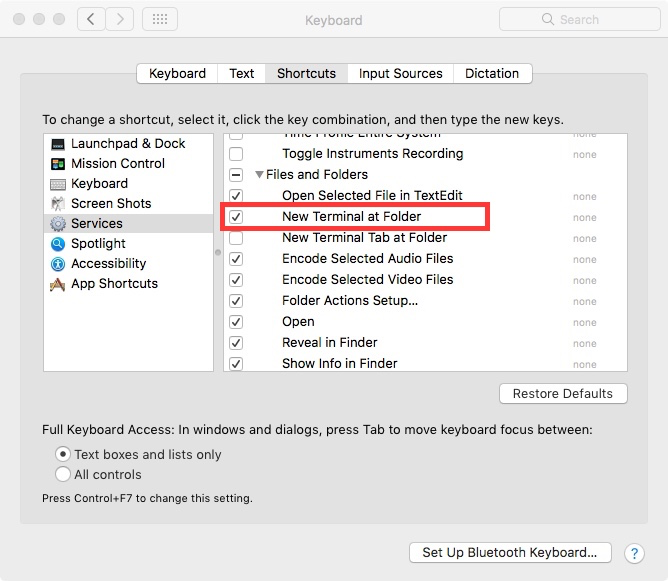Select Spotlight category label
Viewport: 668px width, 581px height.
click(98, 244)
